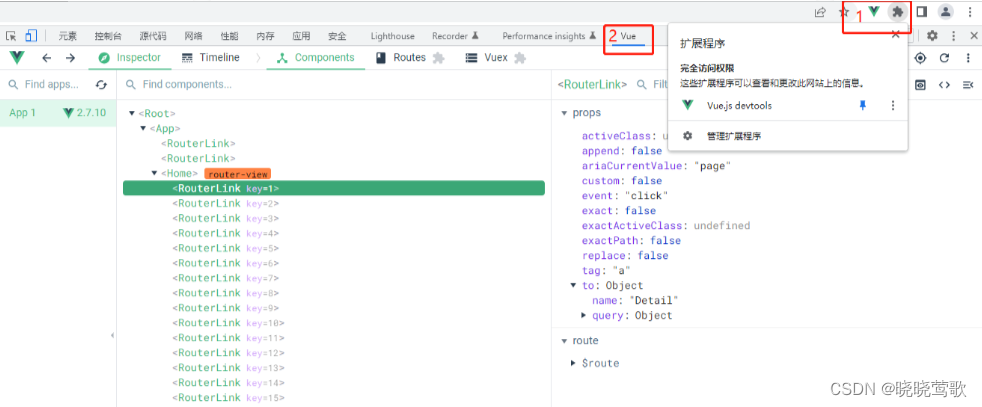
Task: Select App 1 in the apps list
Action: point(58,113)
